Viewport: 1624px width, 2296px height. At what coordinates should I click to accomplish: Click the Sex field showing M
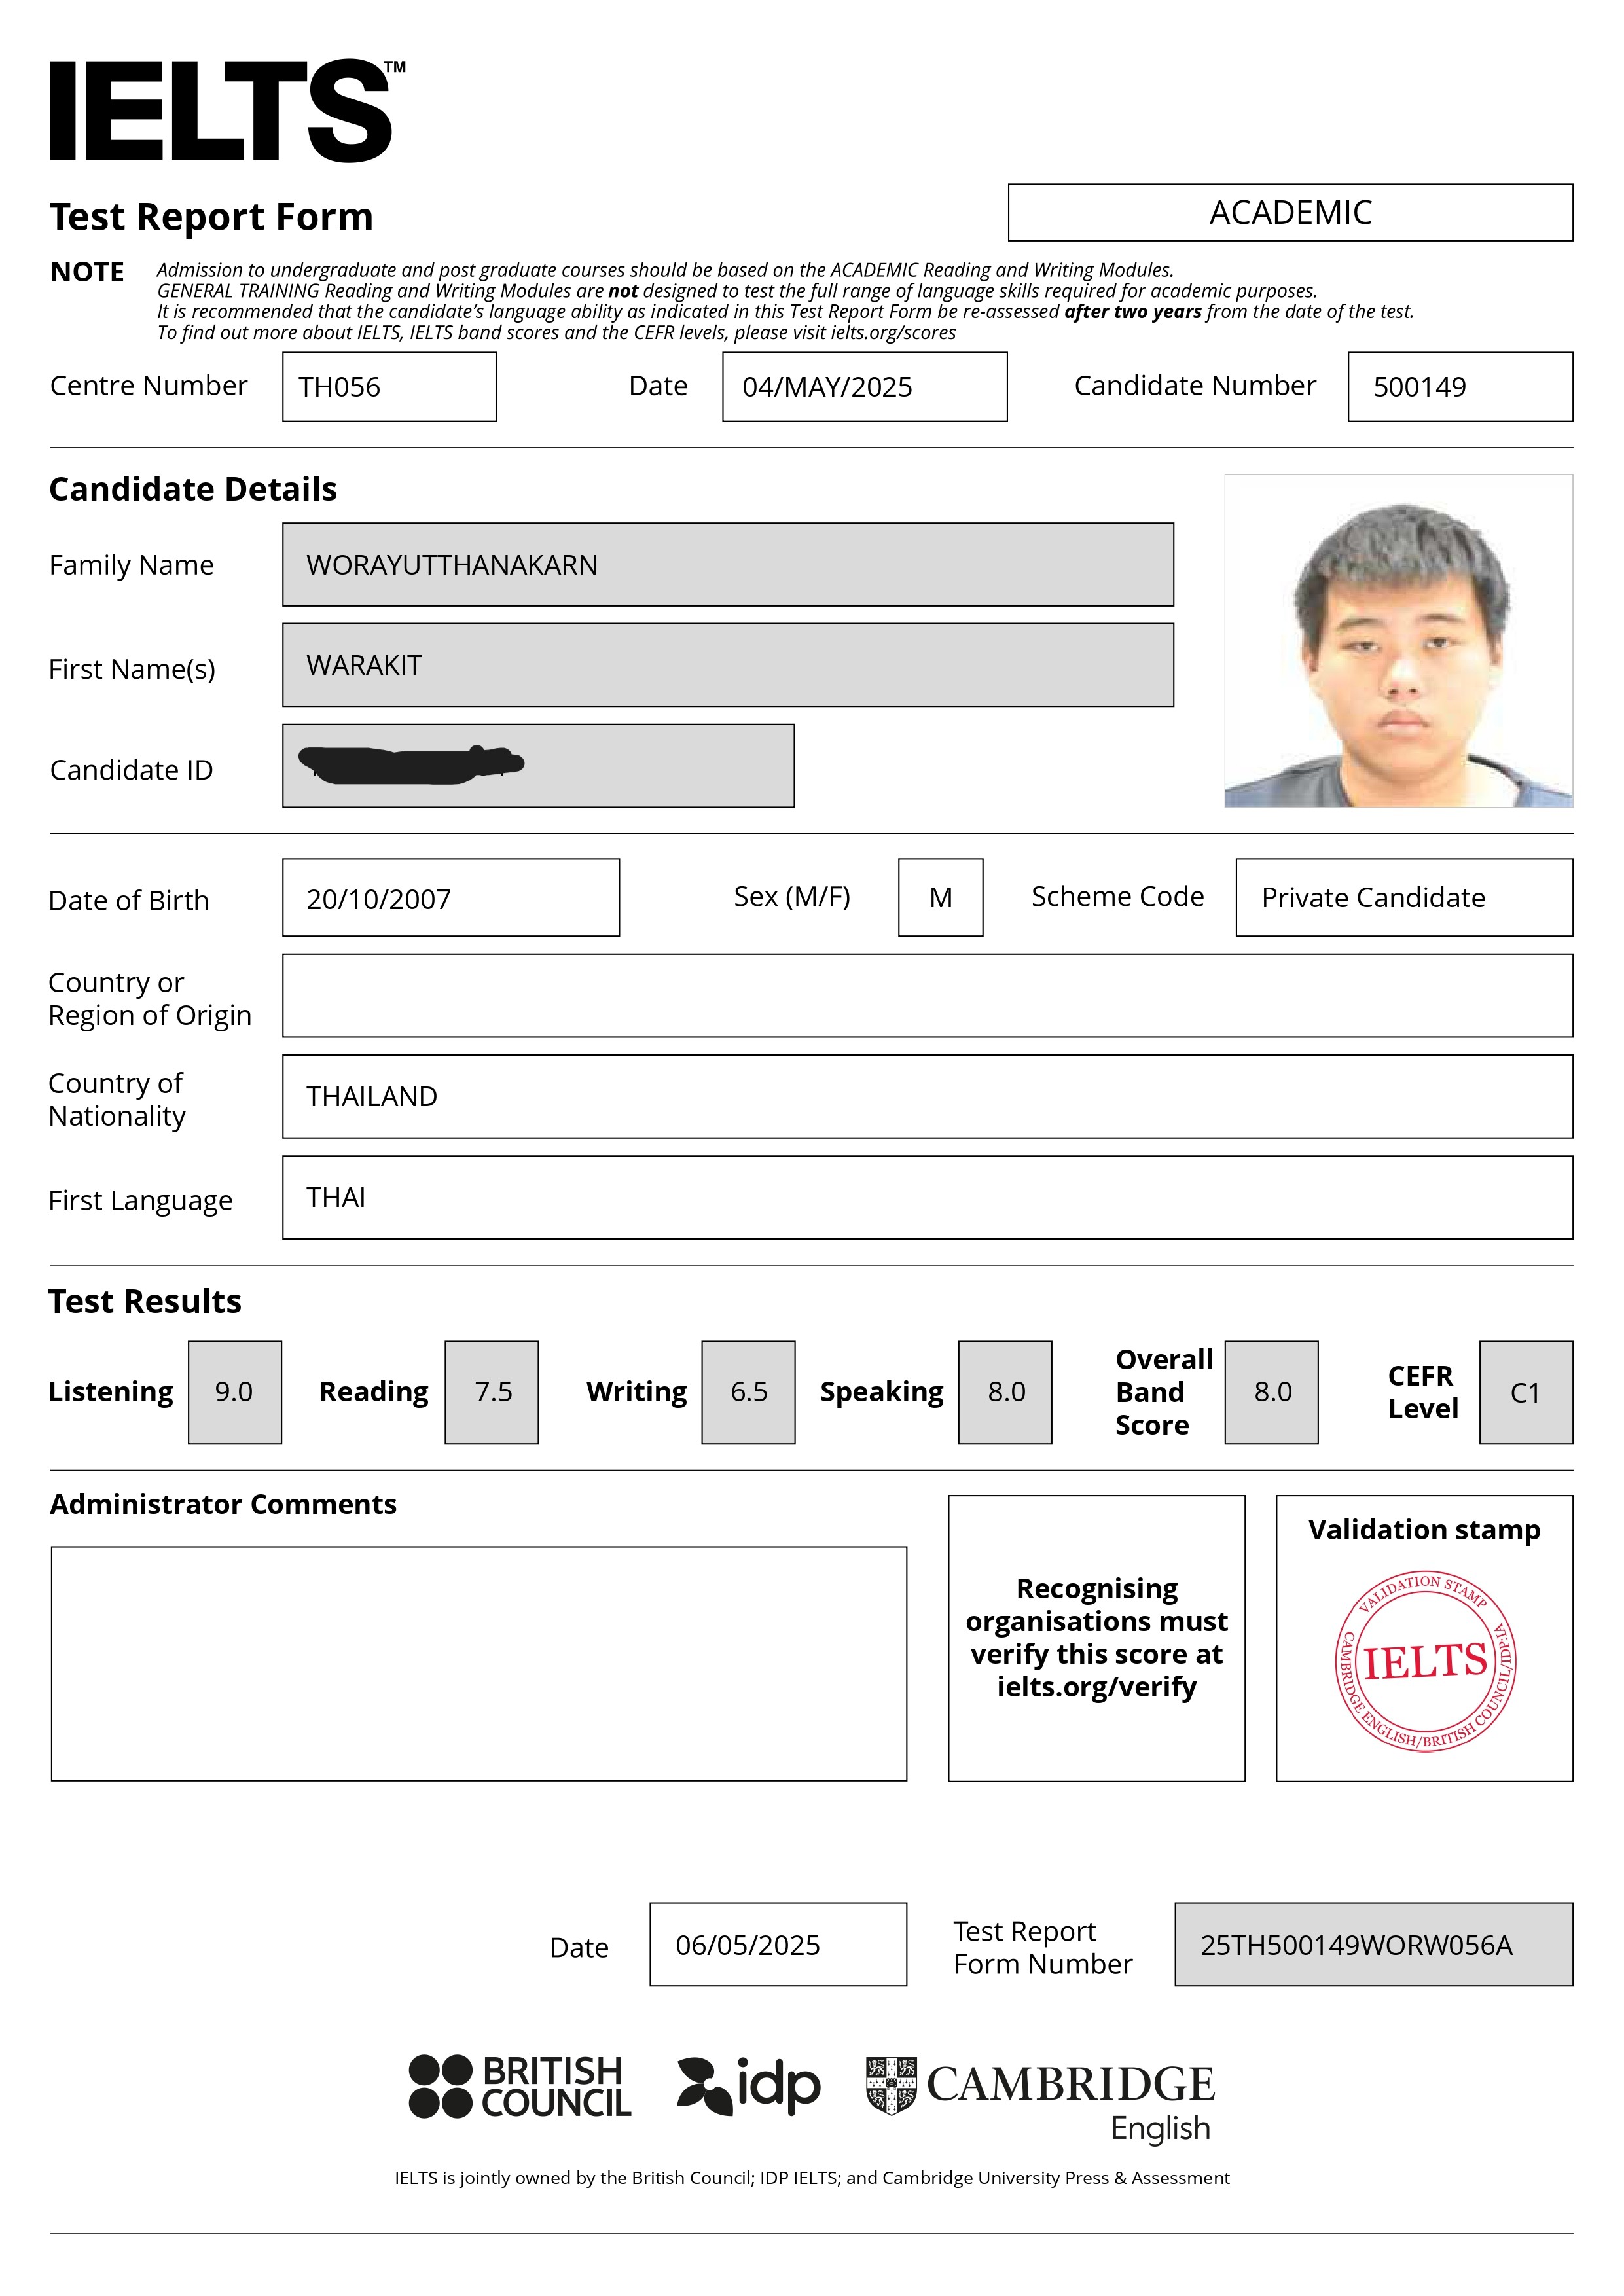pyautogui.click(x=940, y=898)
